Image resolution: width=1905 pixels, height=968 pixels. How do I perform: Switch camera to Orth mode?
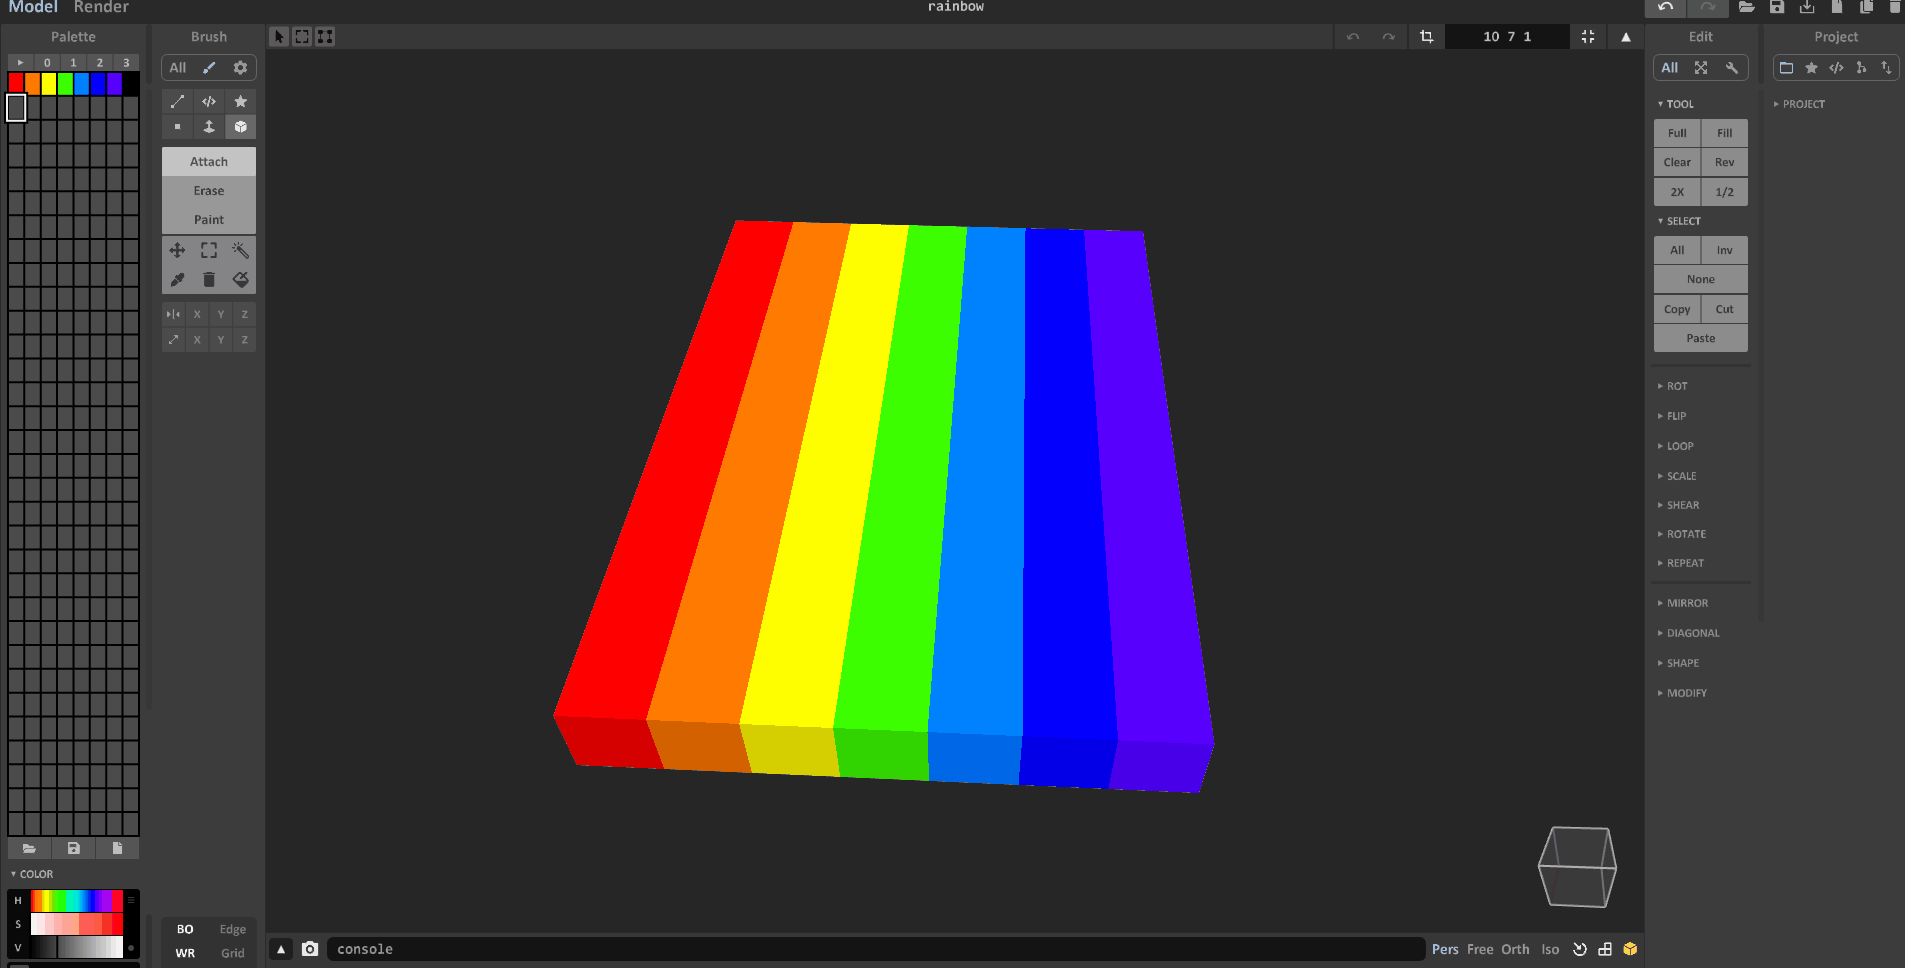coord(1515,949)
